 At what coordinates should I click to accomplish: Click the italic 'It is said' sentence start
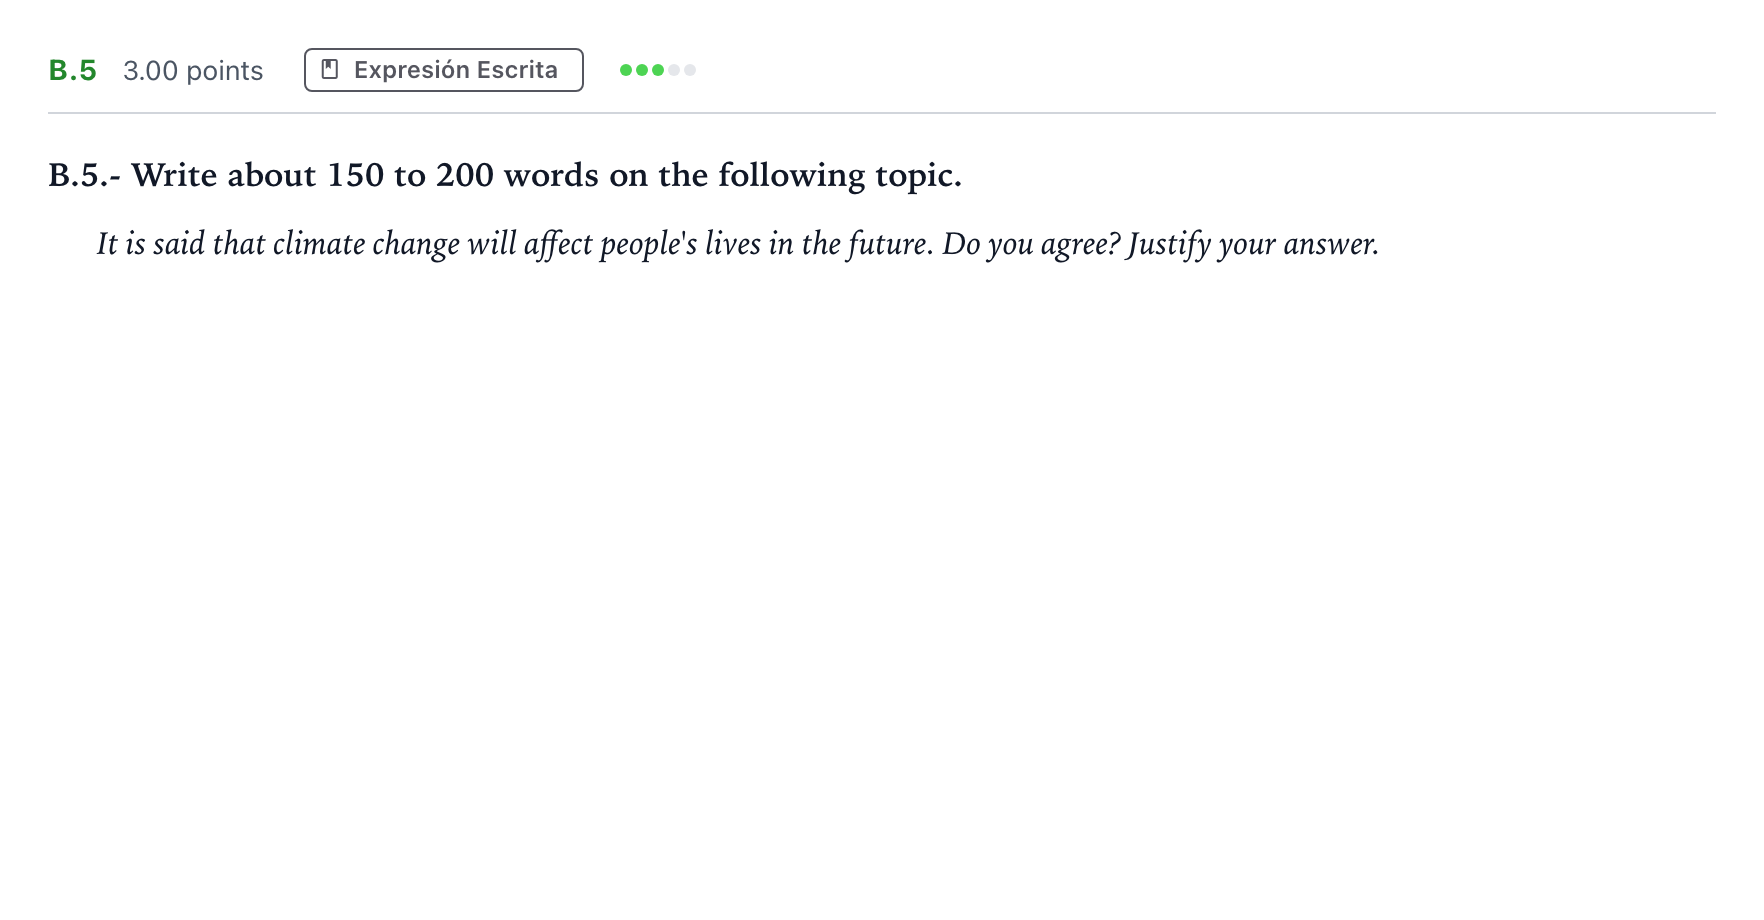151,243
